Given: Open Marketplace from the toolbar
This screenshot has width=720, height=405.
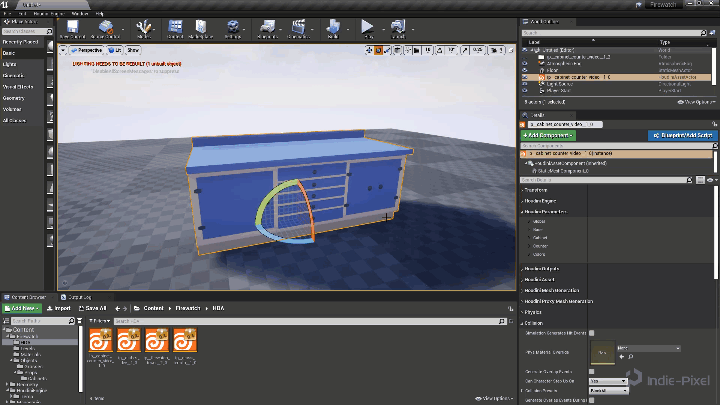Looking at the screenshot, I should (201, 29).
